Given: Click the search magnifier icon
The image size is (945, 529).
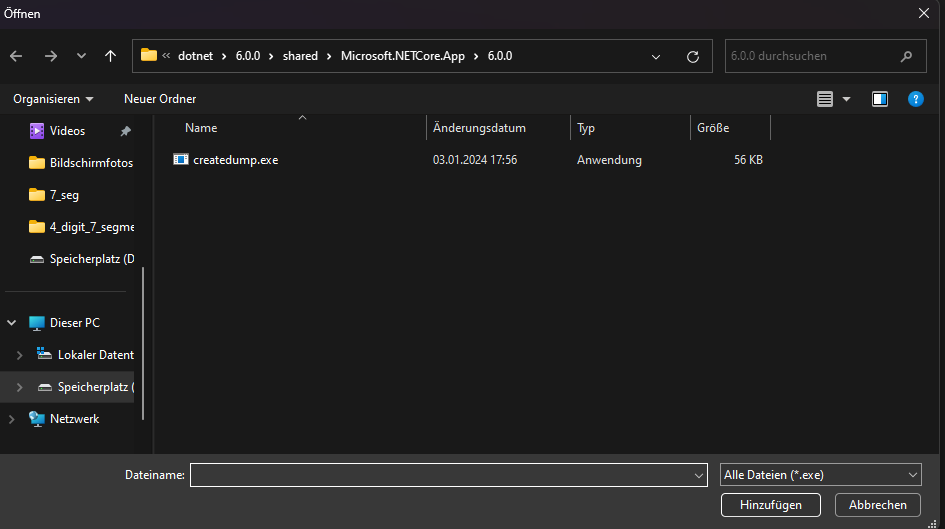Looking at the screenshot, I should point(906,56).
